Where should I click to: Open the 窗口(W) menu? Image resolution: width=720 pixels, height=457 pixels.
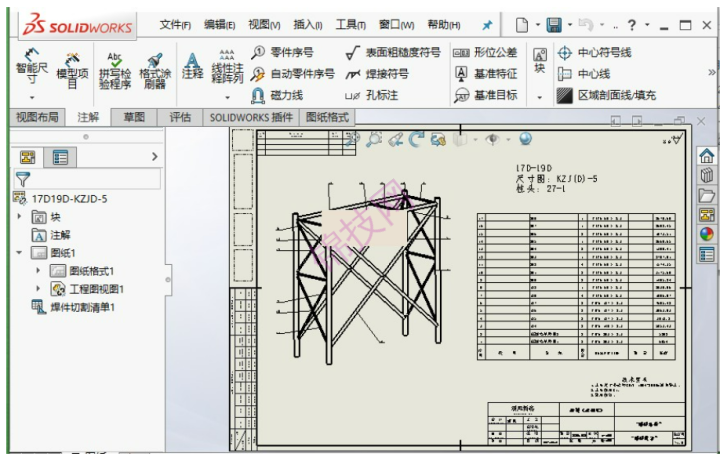pyautogui.click(x=396, y=25)
